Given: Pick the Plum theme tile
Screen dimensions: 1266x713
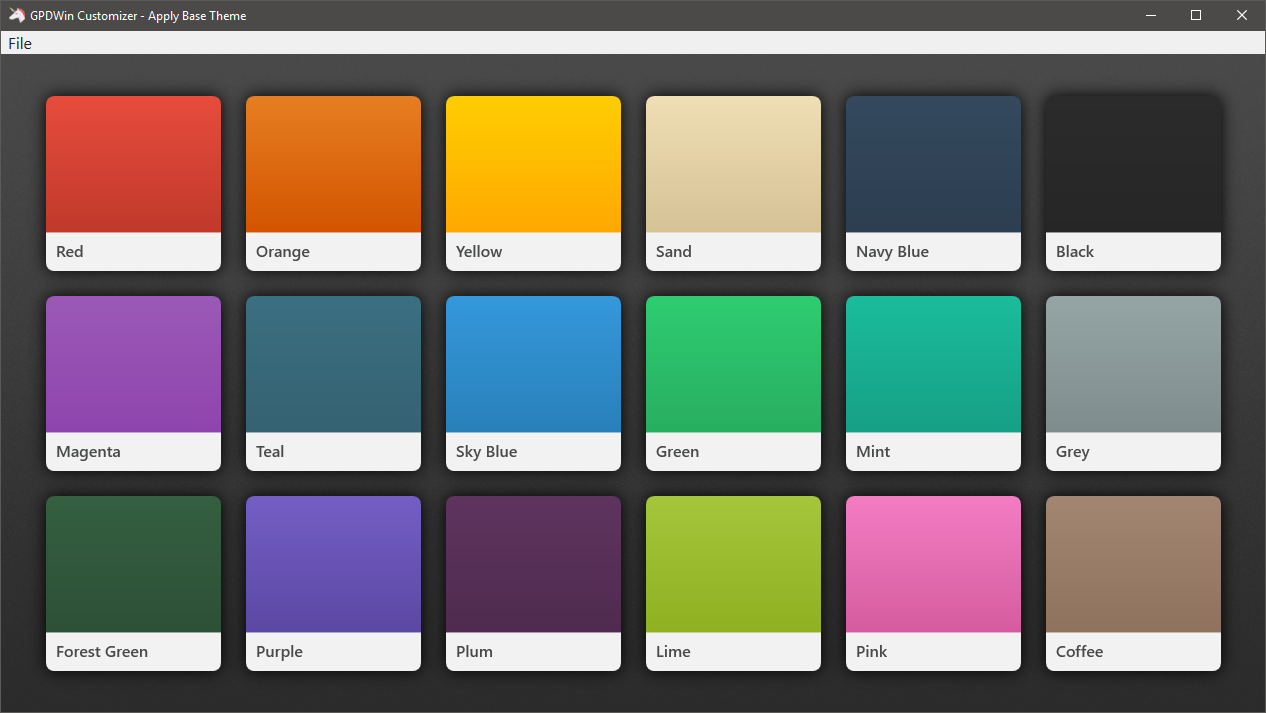Looking at the screenshot, I should tap(533, 583).
